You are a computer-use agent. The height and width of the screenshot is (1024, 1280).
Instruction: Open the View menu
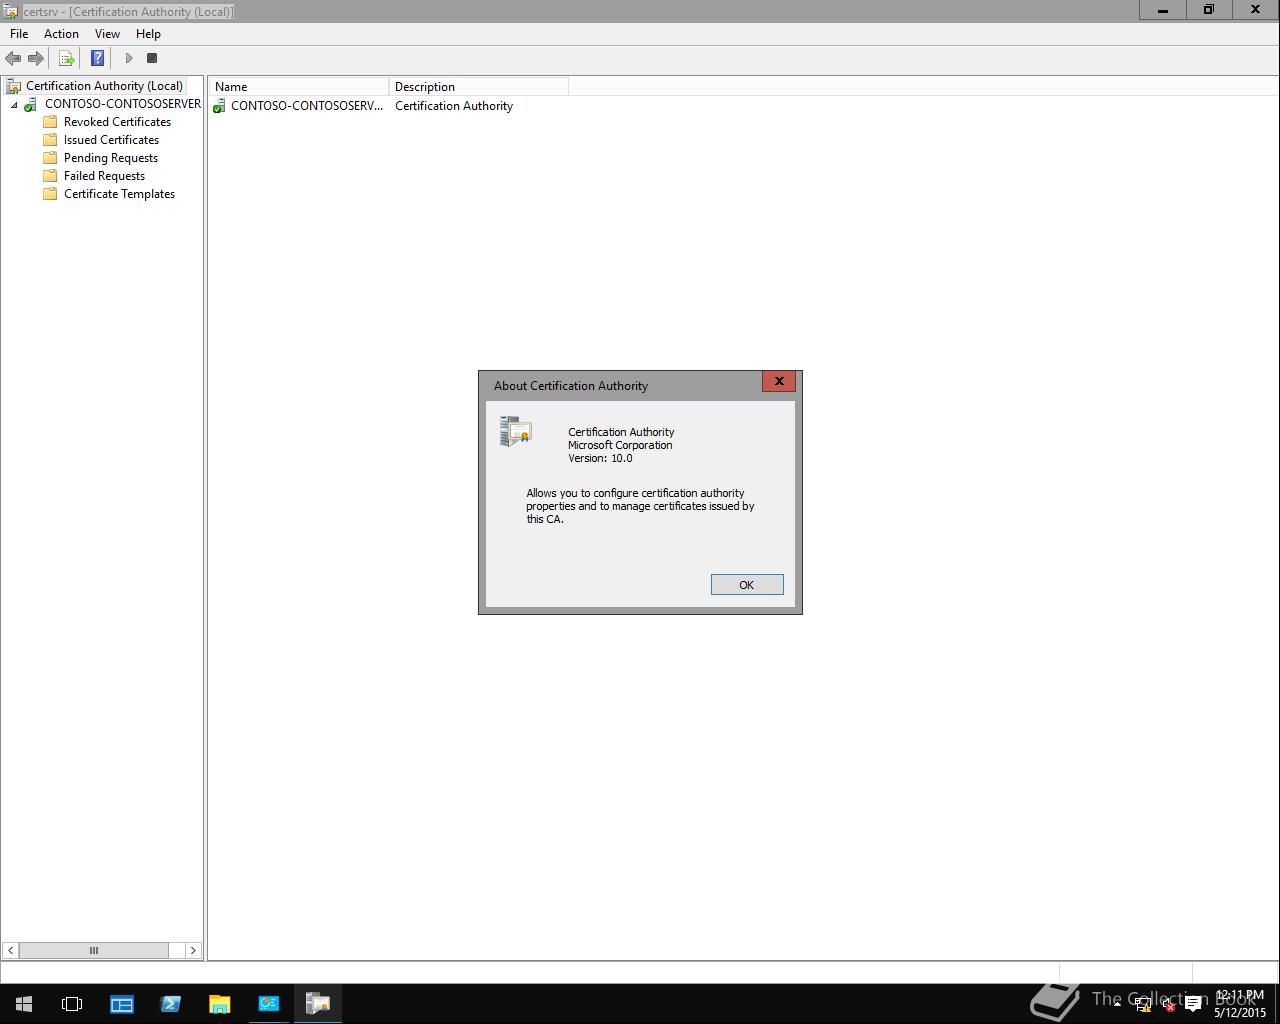click(x=107, y=34)
